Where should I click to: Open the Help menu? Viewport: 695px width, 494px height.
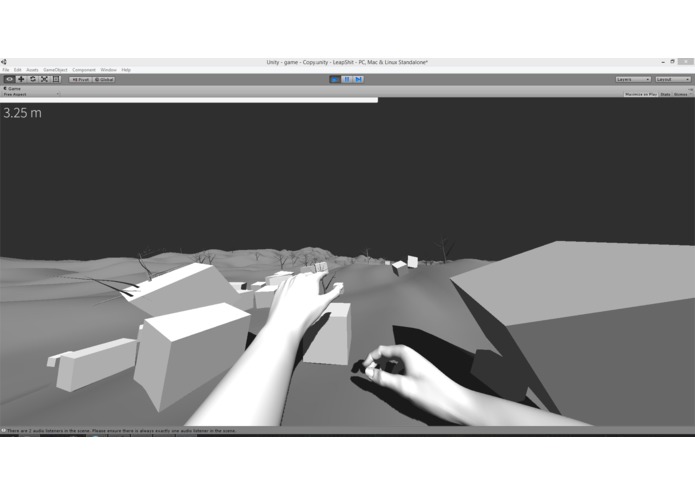126,70
